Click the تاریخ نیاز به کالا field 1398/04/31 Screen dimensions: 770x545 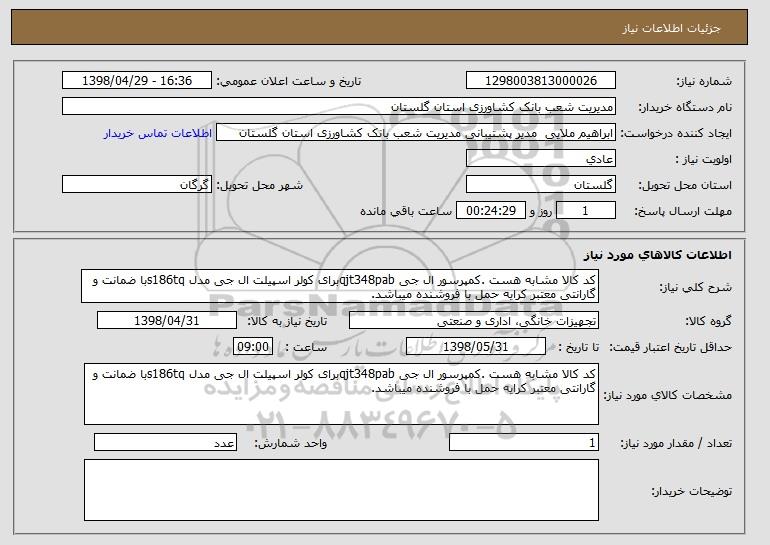(167, 321)
